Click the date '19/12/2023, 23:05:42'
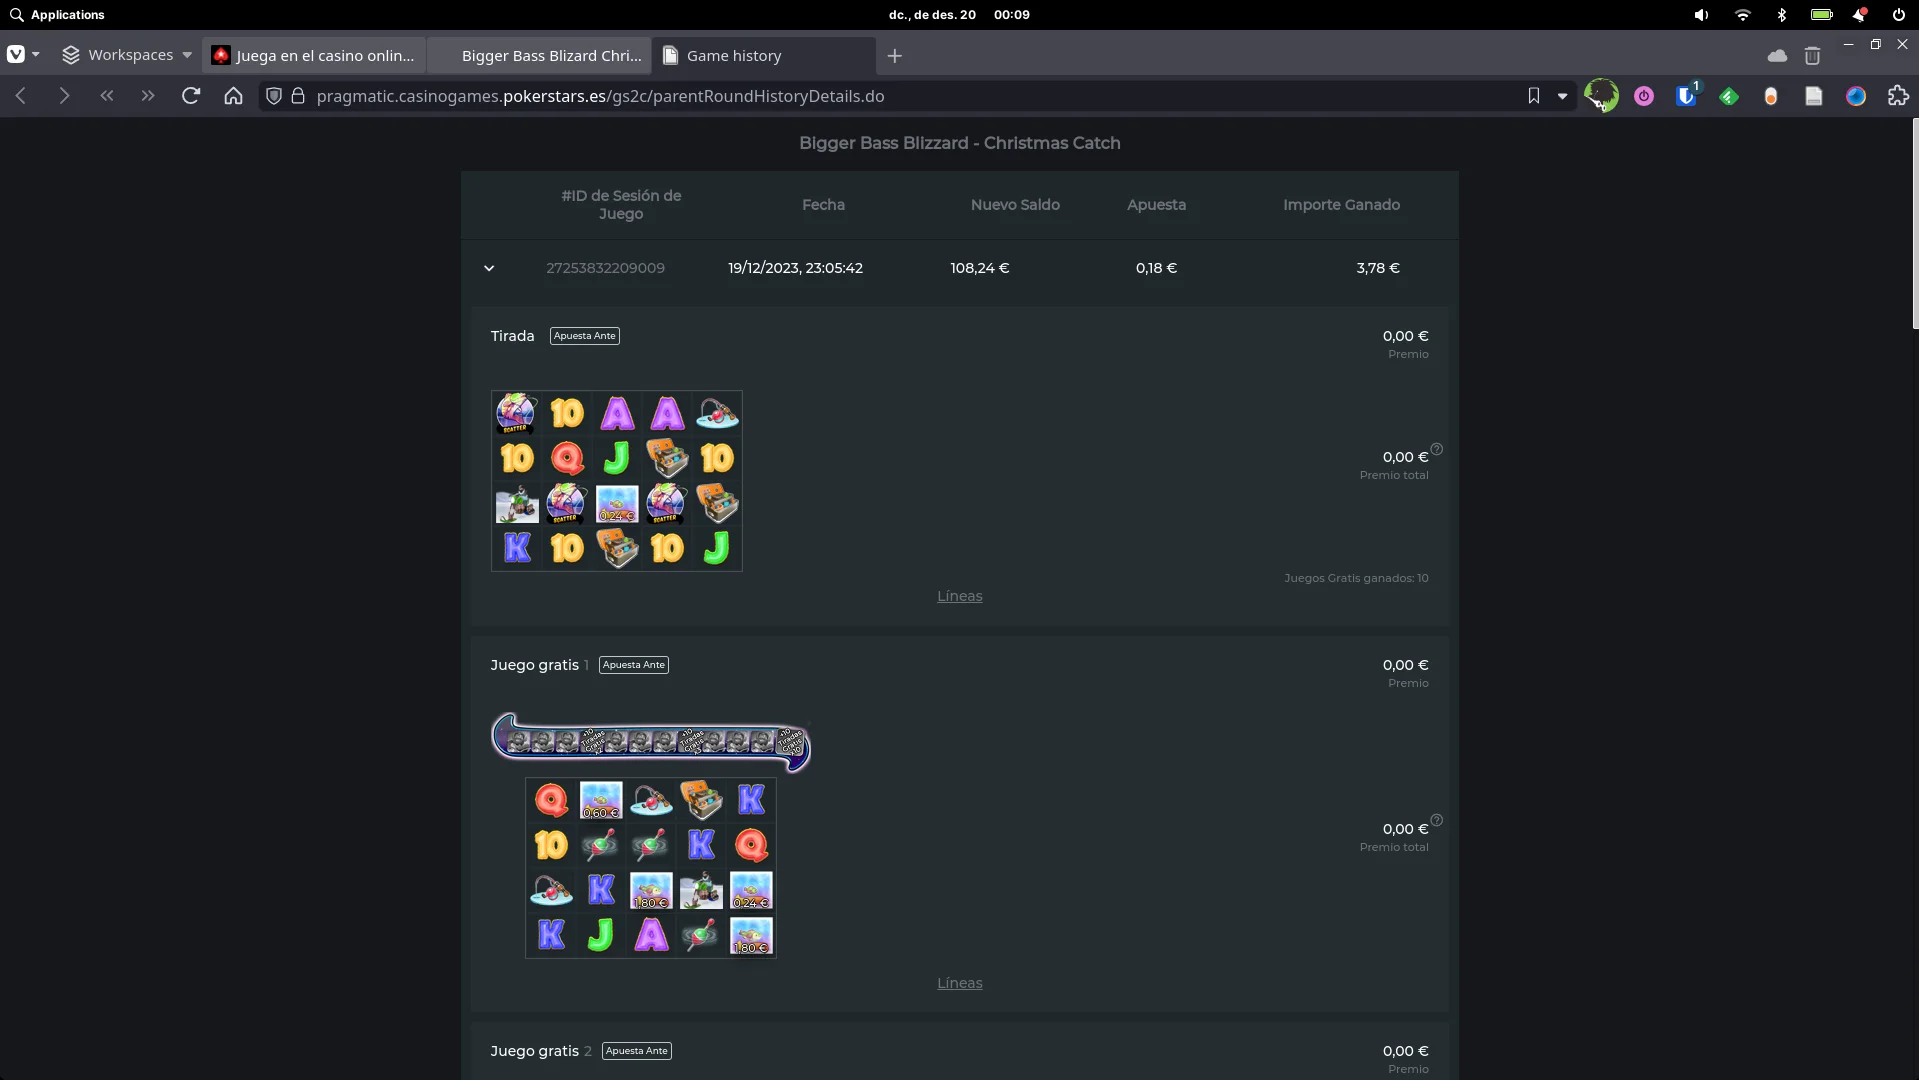This screenshot has height=1080, width=1919. (x=795, y=268)
